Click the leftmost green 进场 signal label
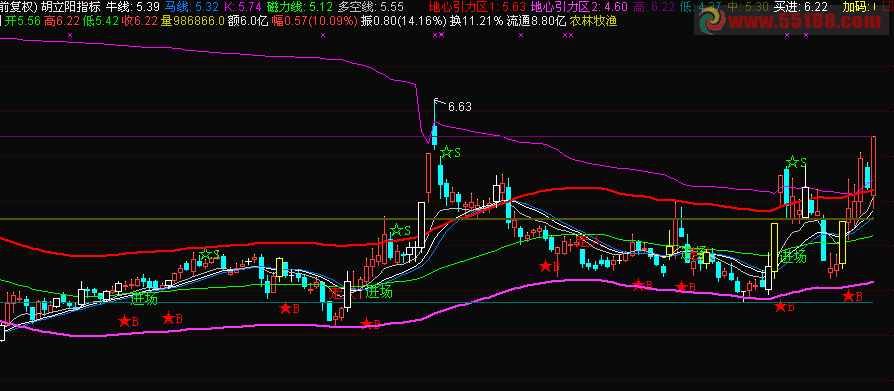 [x=144, y=299]
